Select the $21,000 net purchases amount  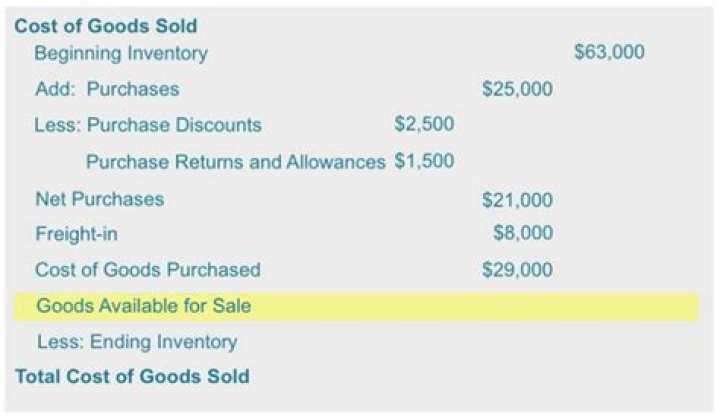tap(517, 200)
